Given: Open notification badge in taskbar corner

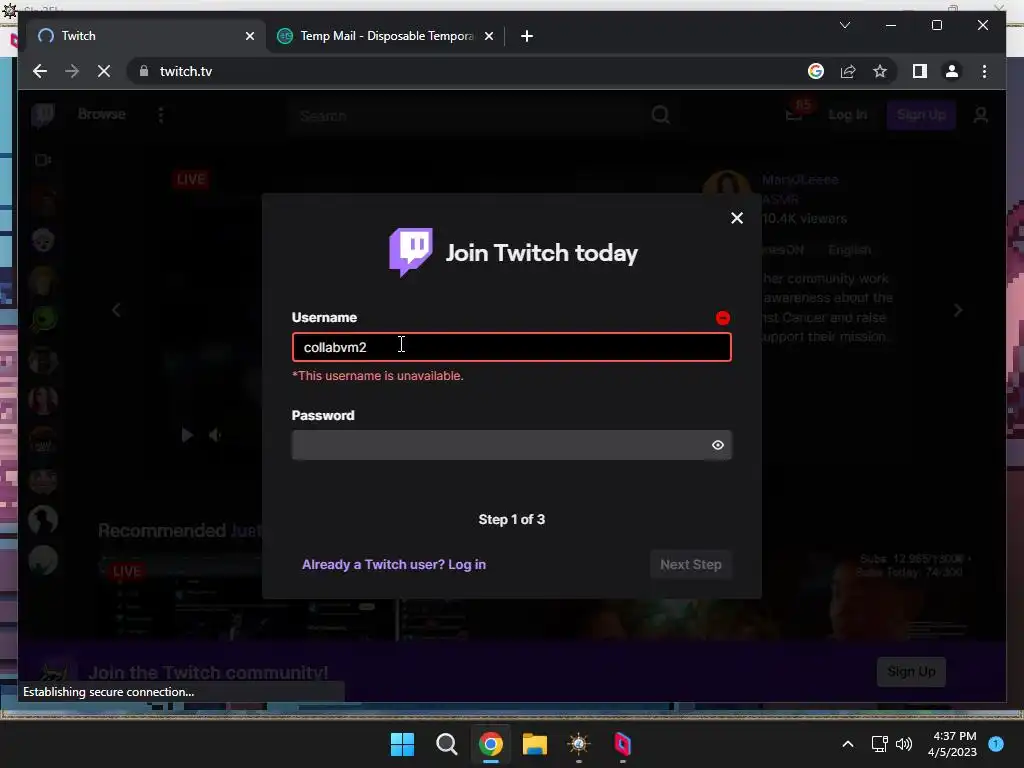Looking at the screenshot, I should coord(995,743).
